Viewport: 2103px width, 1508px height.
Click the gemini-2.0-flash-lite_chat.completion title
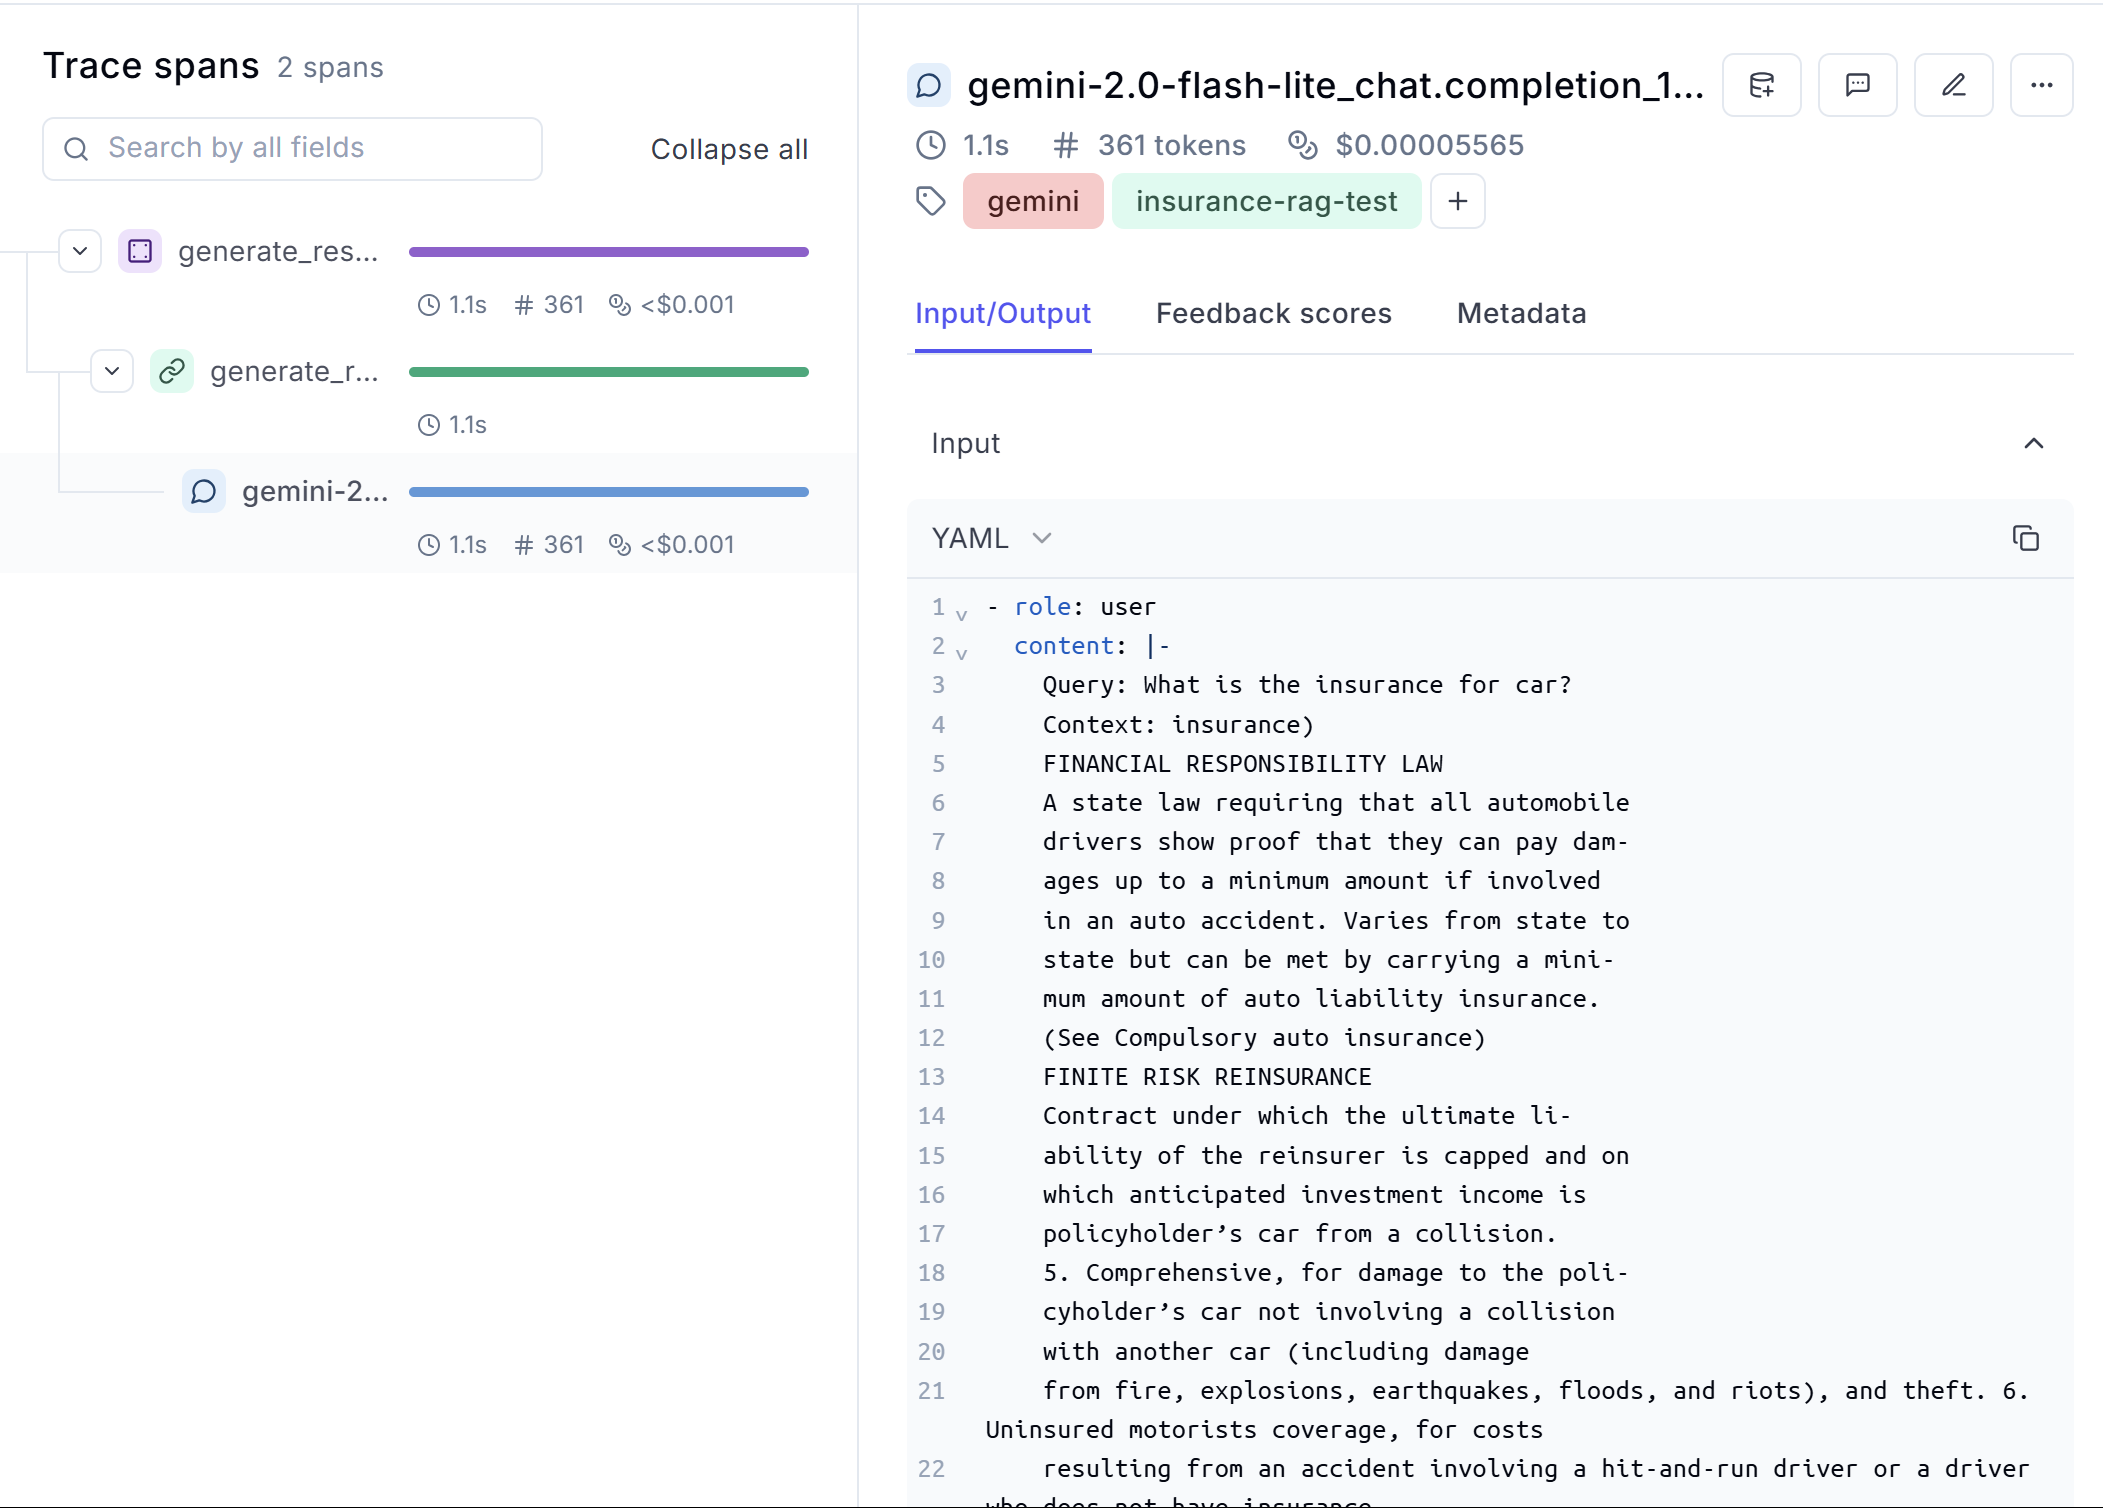pos(1335,86)
